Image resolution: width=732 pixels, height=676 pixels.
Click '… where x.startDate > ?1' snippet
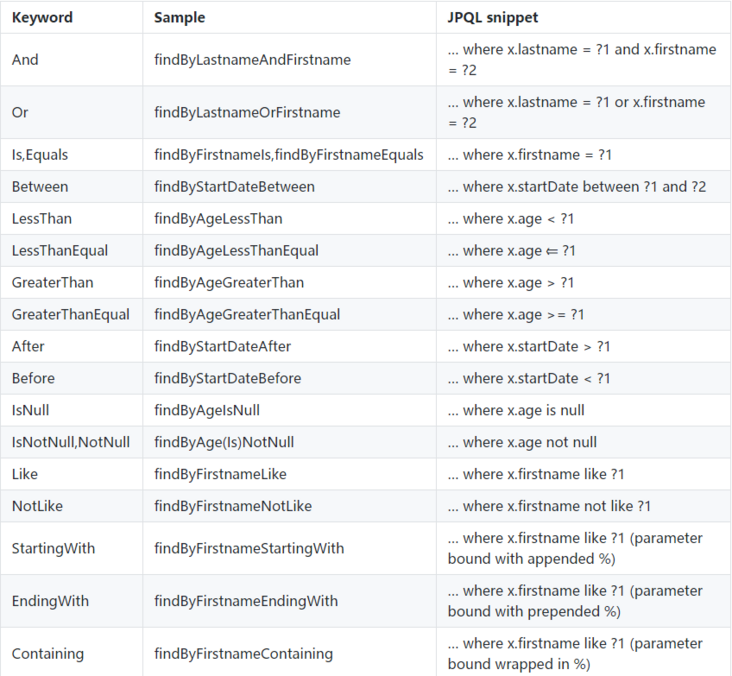coord(528,346)
